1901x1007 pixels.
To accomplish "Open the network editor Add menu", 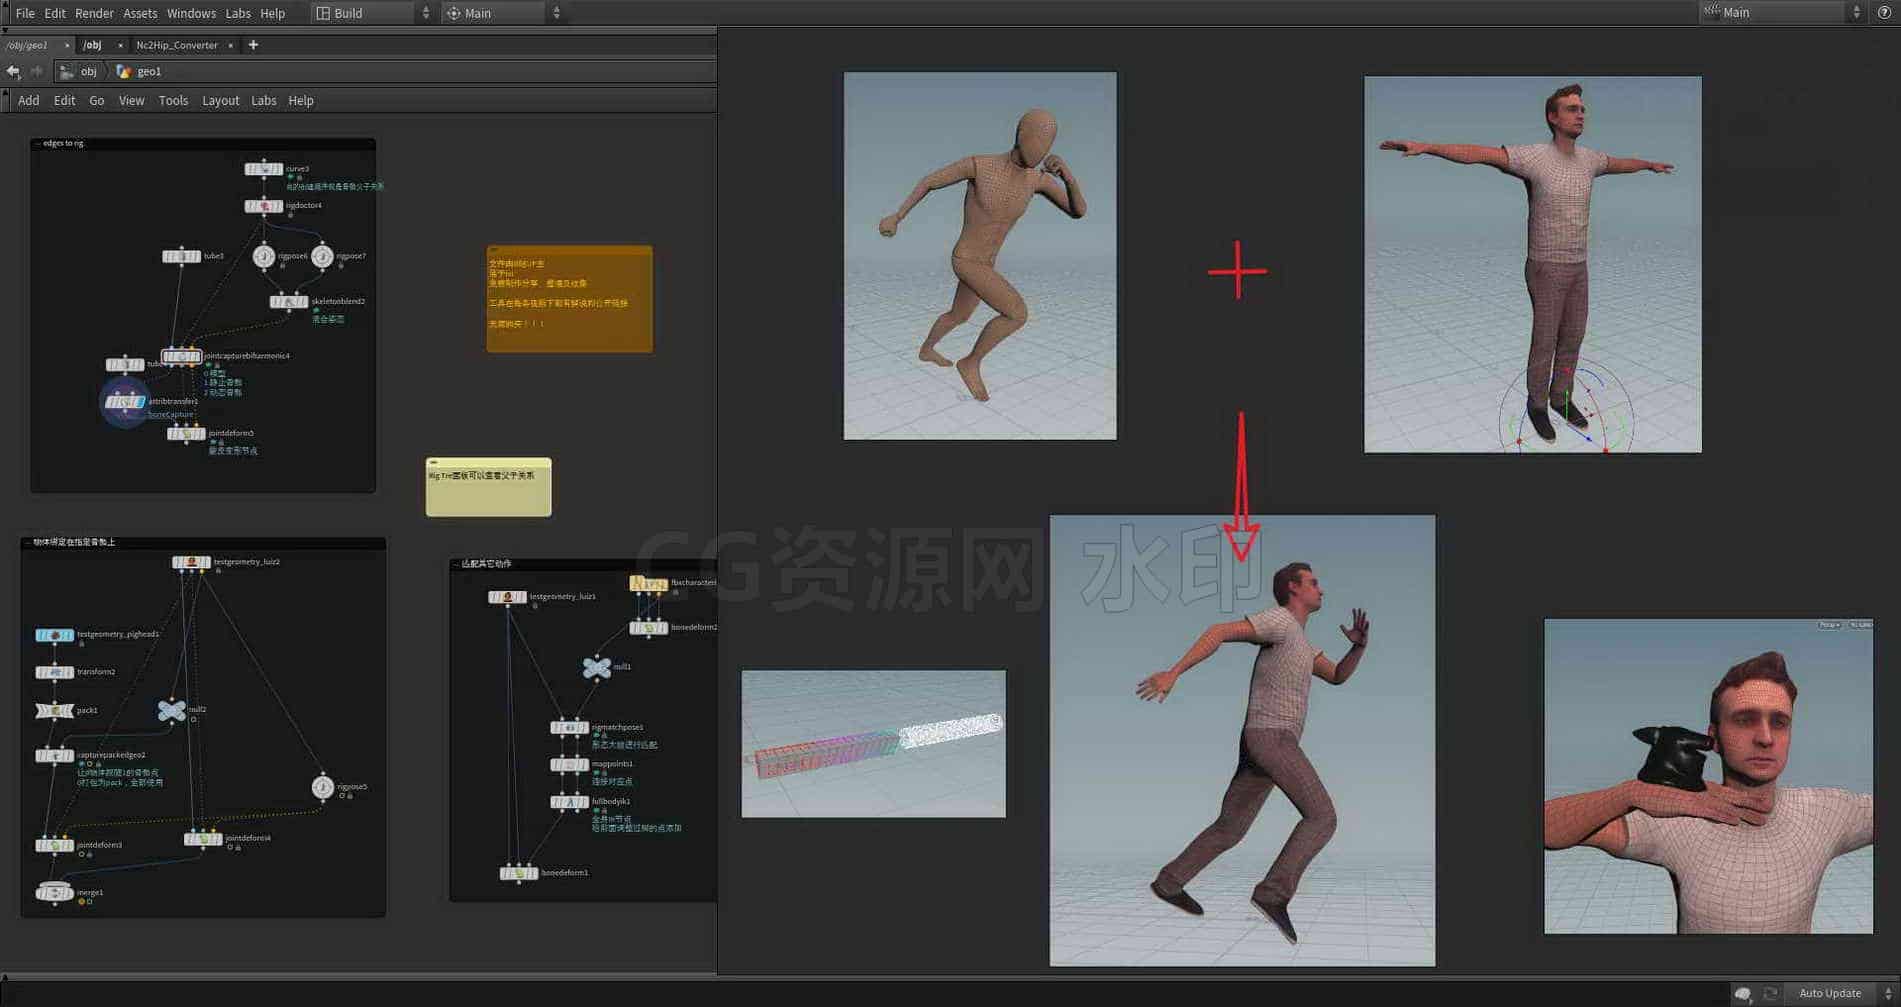I will (x=29, y=100).
